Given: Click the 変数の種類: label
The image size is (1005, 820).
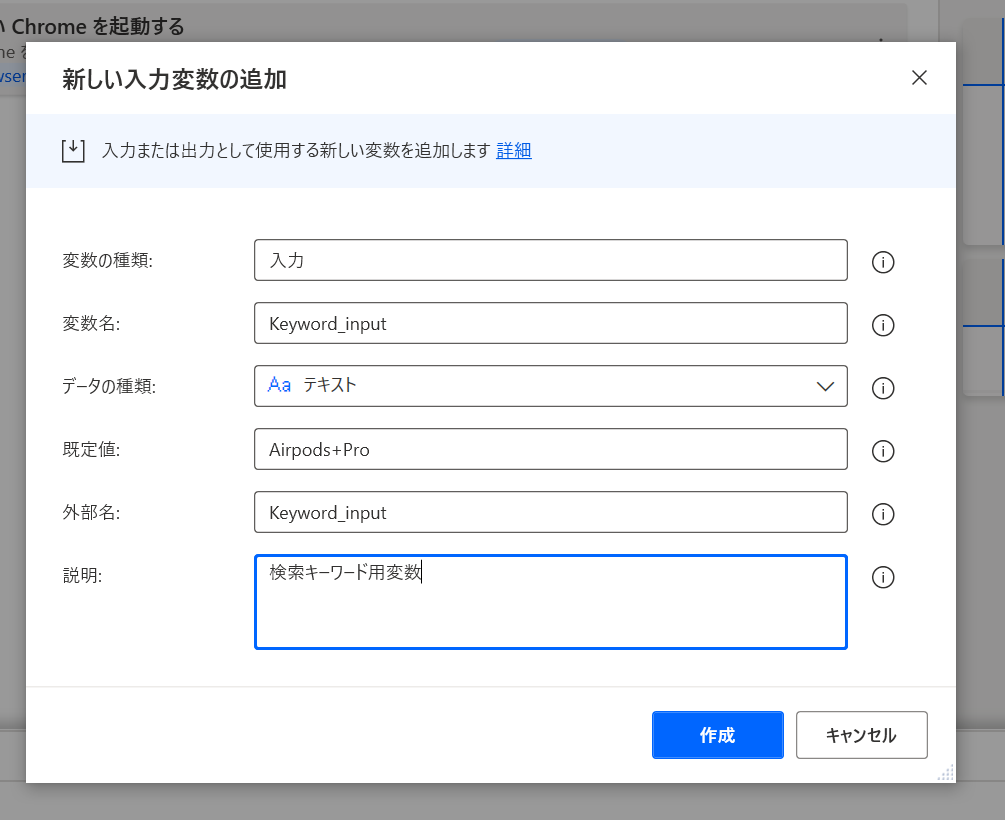Looking at the screenshot, I should (108, 260).
